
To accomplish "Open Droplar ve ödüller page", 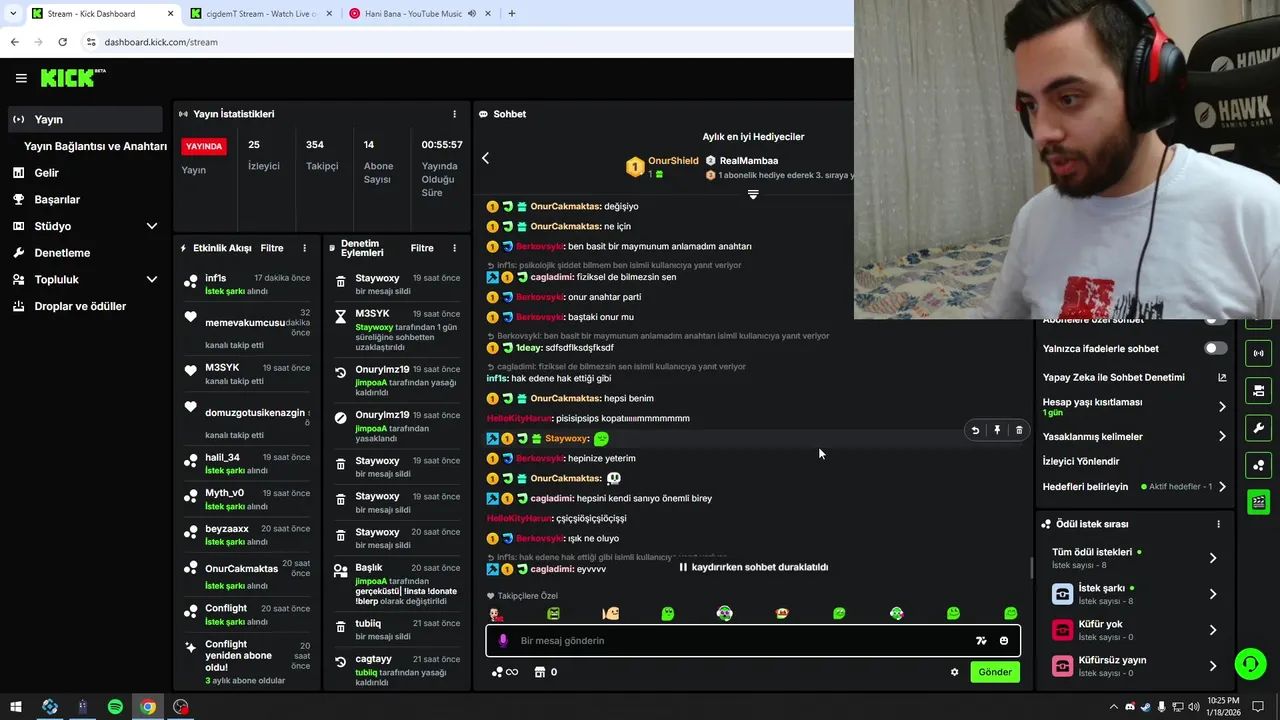I will (x=84, y=306).
